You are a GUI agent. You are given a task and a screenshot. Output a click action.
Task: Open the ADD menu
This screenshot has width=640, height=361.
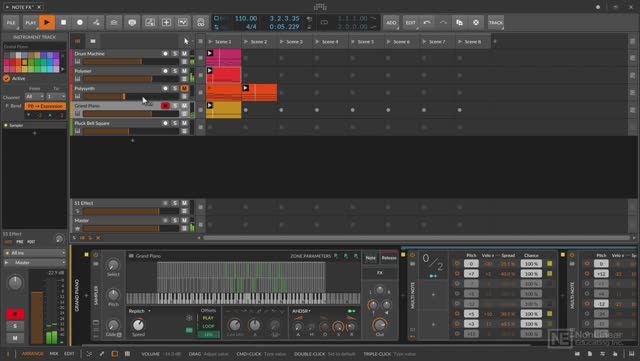[391, 22]
